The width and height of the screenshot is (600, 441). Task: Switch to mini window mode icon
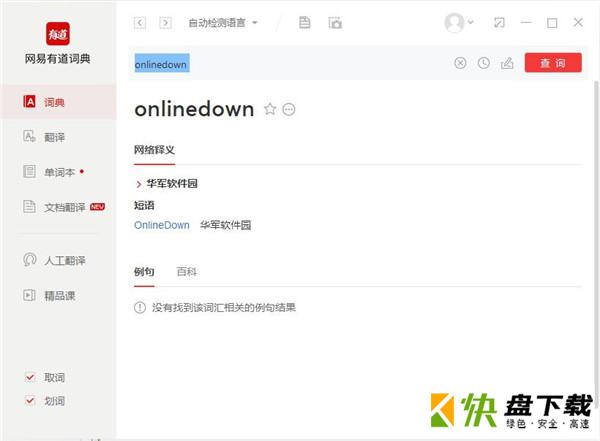pyautogui.click(x=499, y=23)
